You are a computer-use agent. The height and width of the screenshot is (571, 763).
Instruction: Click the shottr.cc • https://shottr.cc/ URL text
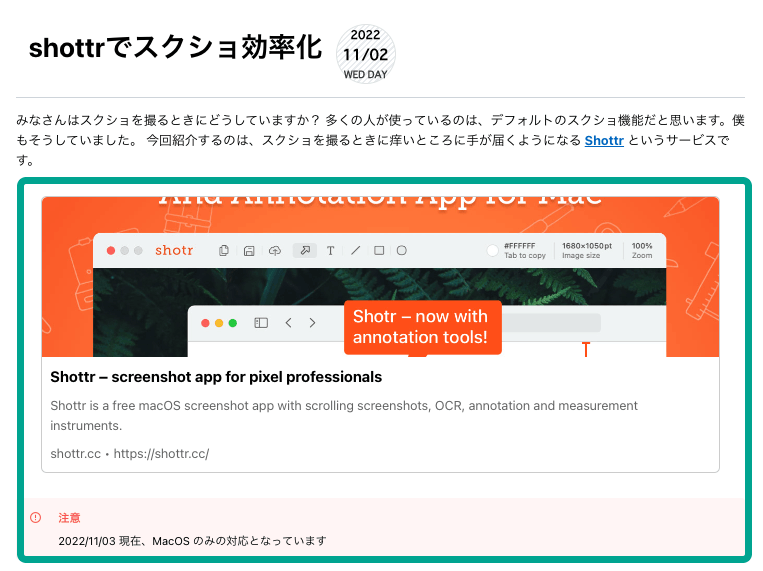(x=129, y=454)
